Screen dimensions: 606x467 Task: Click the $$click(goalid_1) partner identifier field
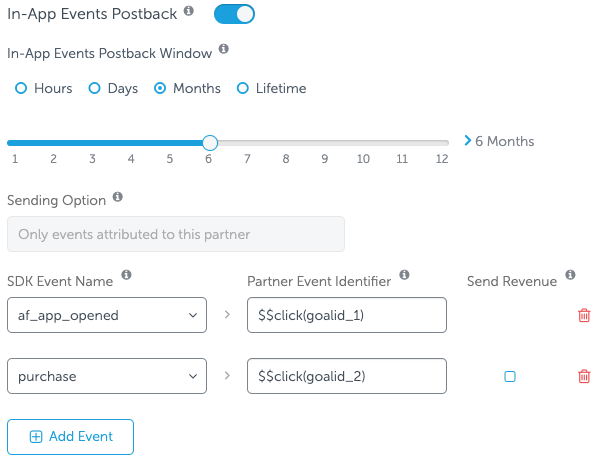pos(347,315)
